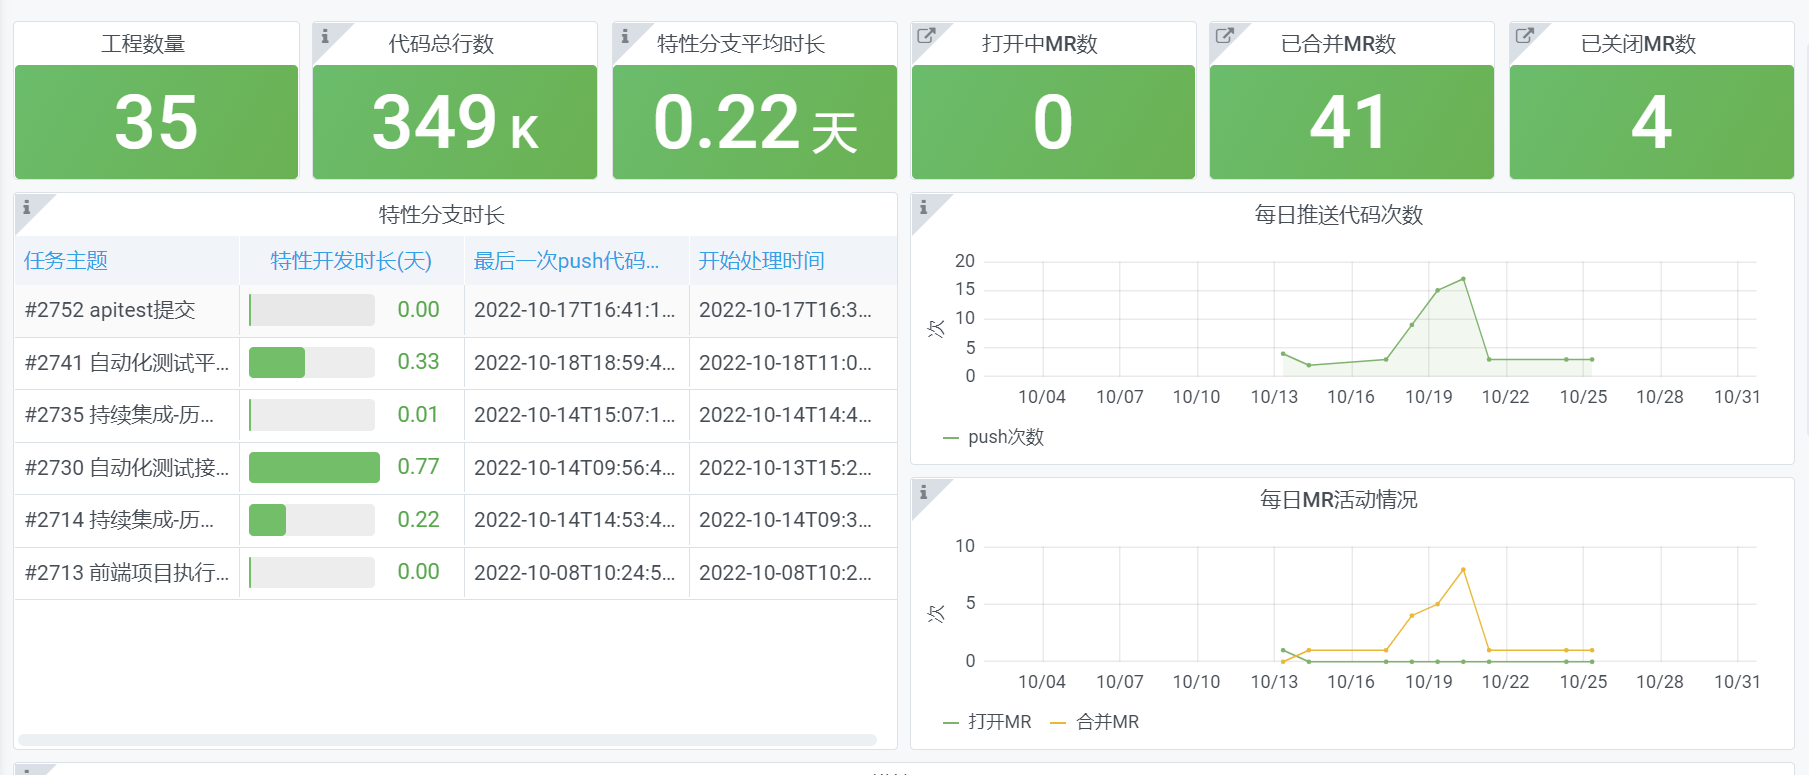Click 合并MR chart peak point at 8
Screen dimensions: 1809x775
click(x=1463, y=570)
